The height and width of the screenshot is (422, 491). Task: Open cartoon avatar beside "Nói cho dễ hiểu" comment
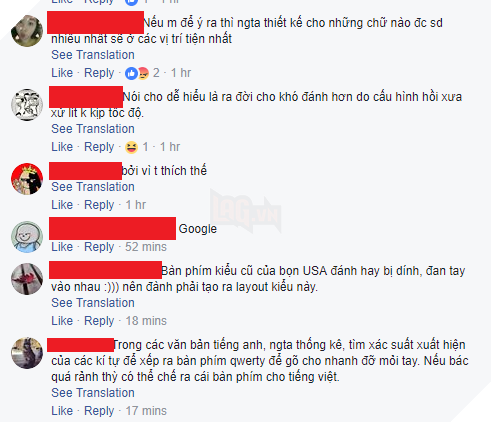(27, 105)
